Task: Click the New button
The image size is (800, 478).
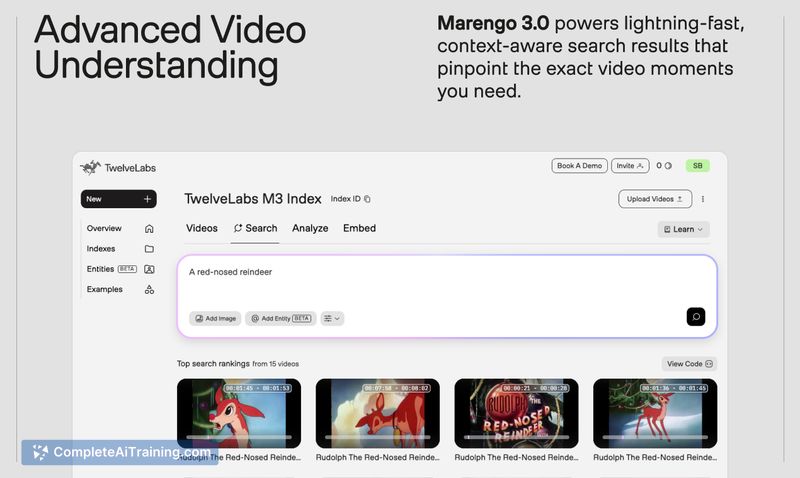Action: point(118,199)
